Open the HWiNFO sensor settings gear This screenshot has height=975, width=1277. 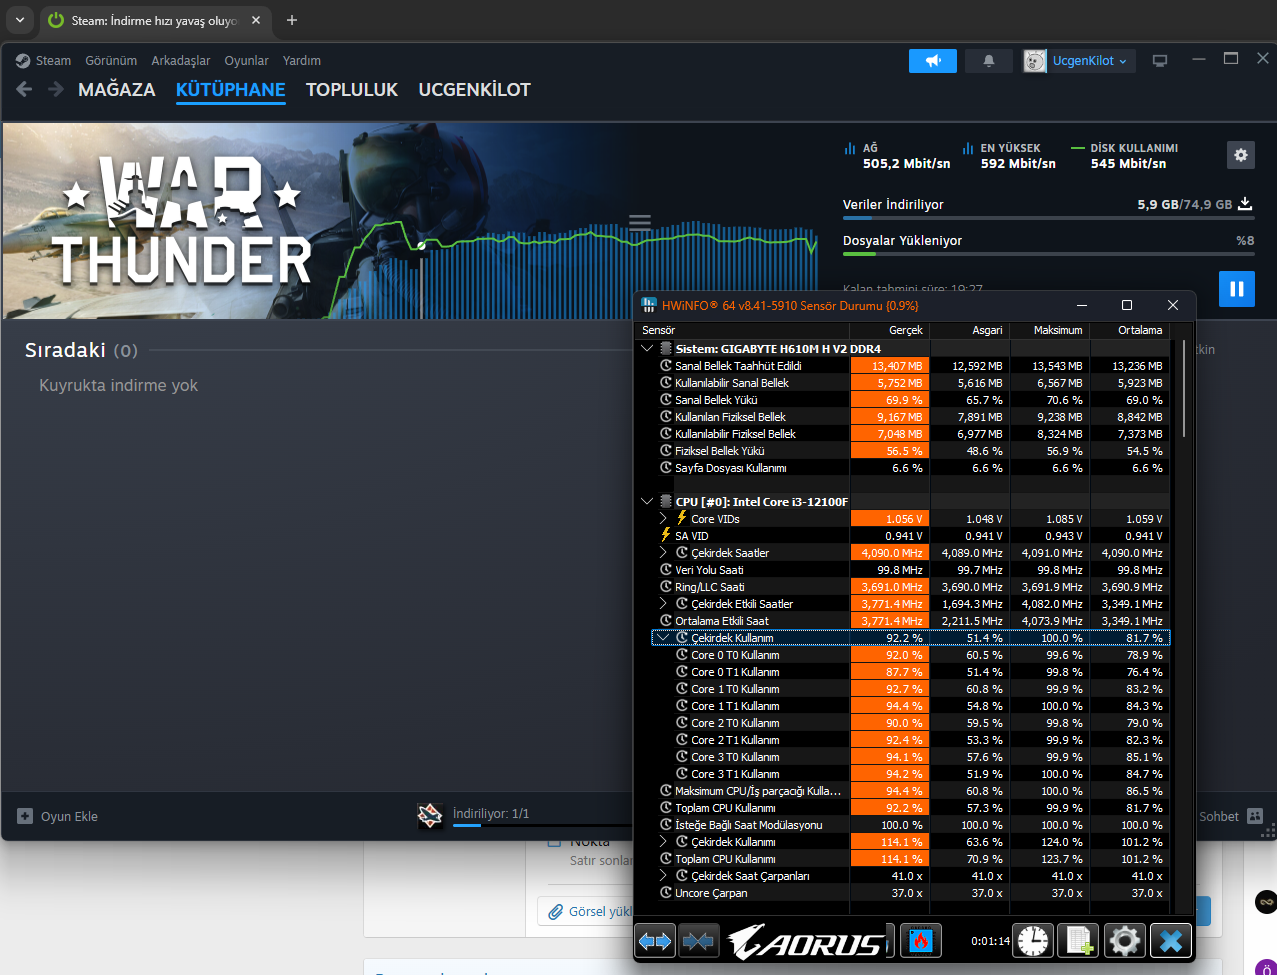click(x=1125, y=941)
